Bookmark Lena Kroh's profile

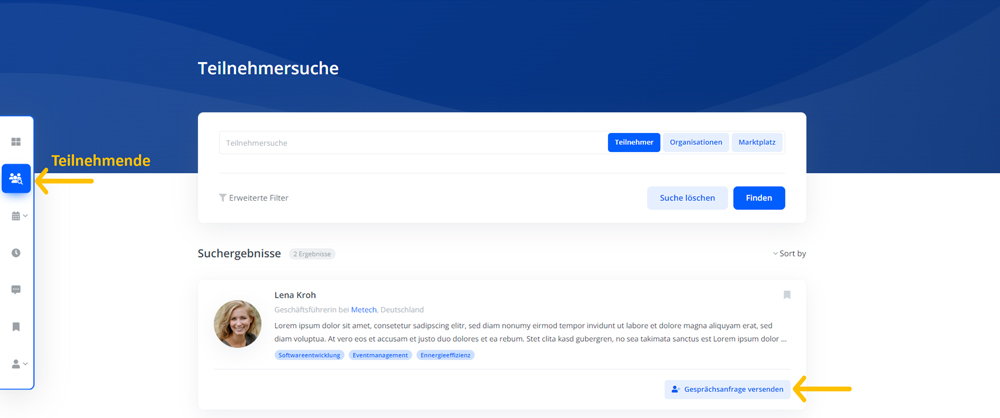click(787, 295)
